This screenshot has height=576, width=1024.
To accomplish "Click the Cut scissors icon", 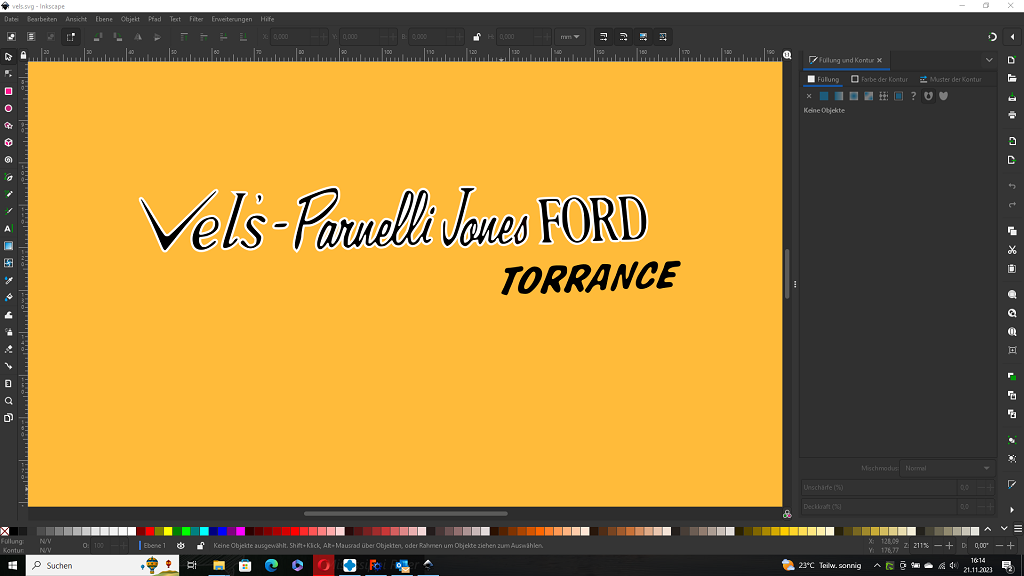I will 1012,249.
